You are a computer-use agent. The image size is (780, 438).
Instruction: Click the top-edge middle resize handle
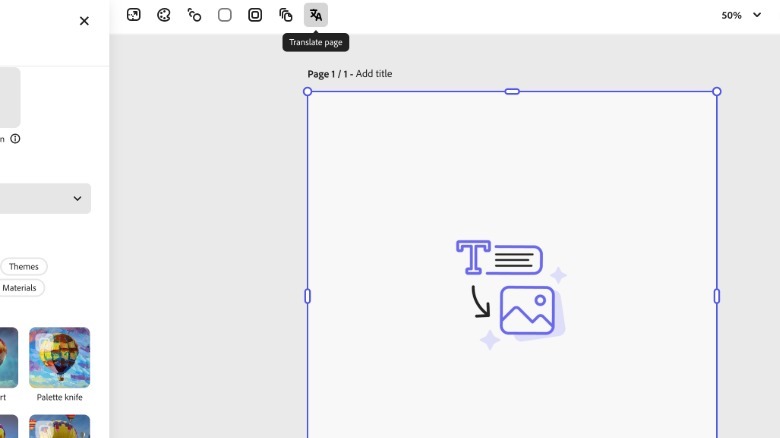point(512,92)
